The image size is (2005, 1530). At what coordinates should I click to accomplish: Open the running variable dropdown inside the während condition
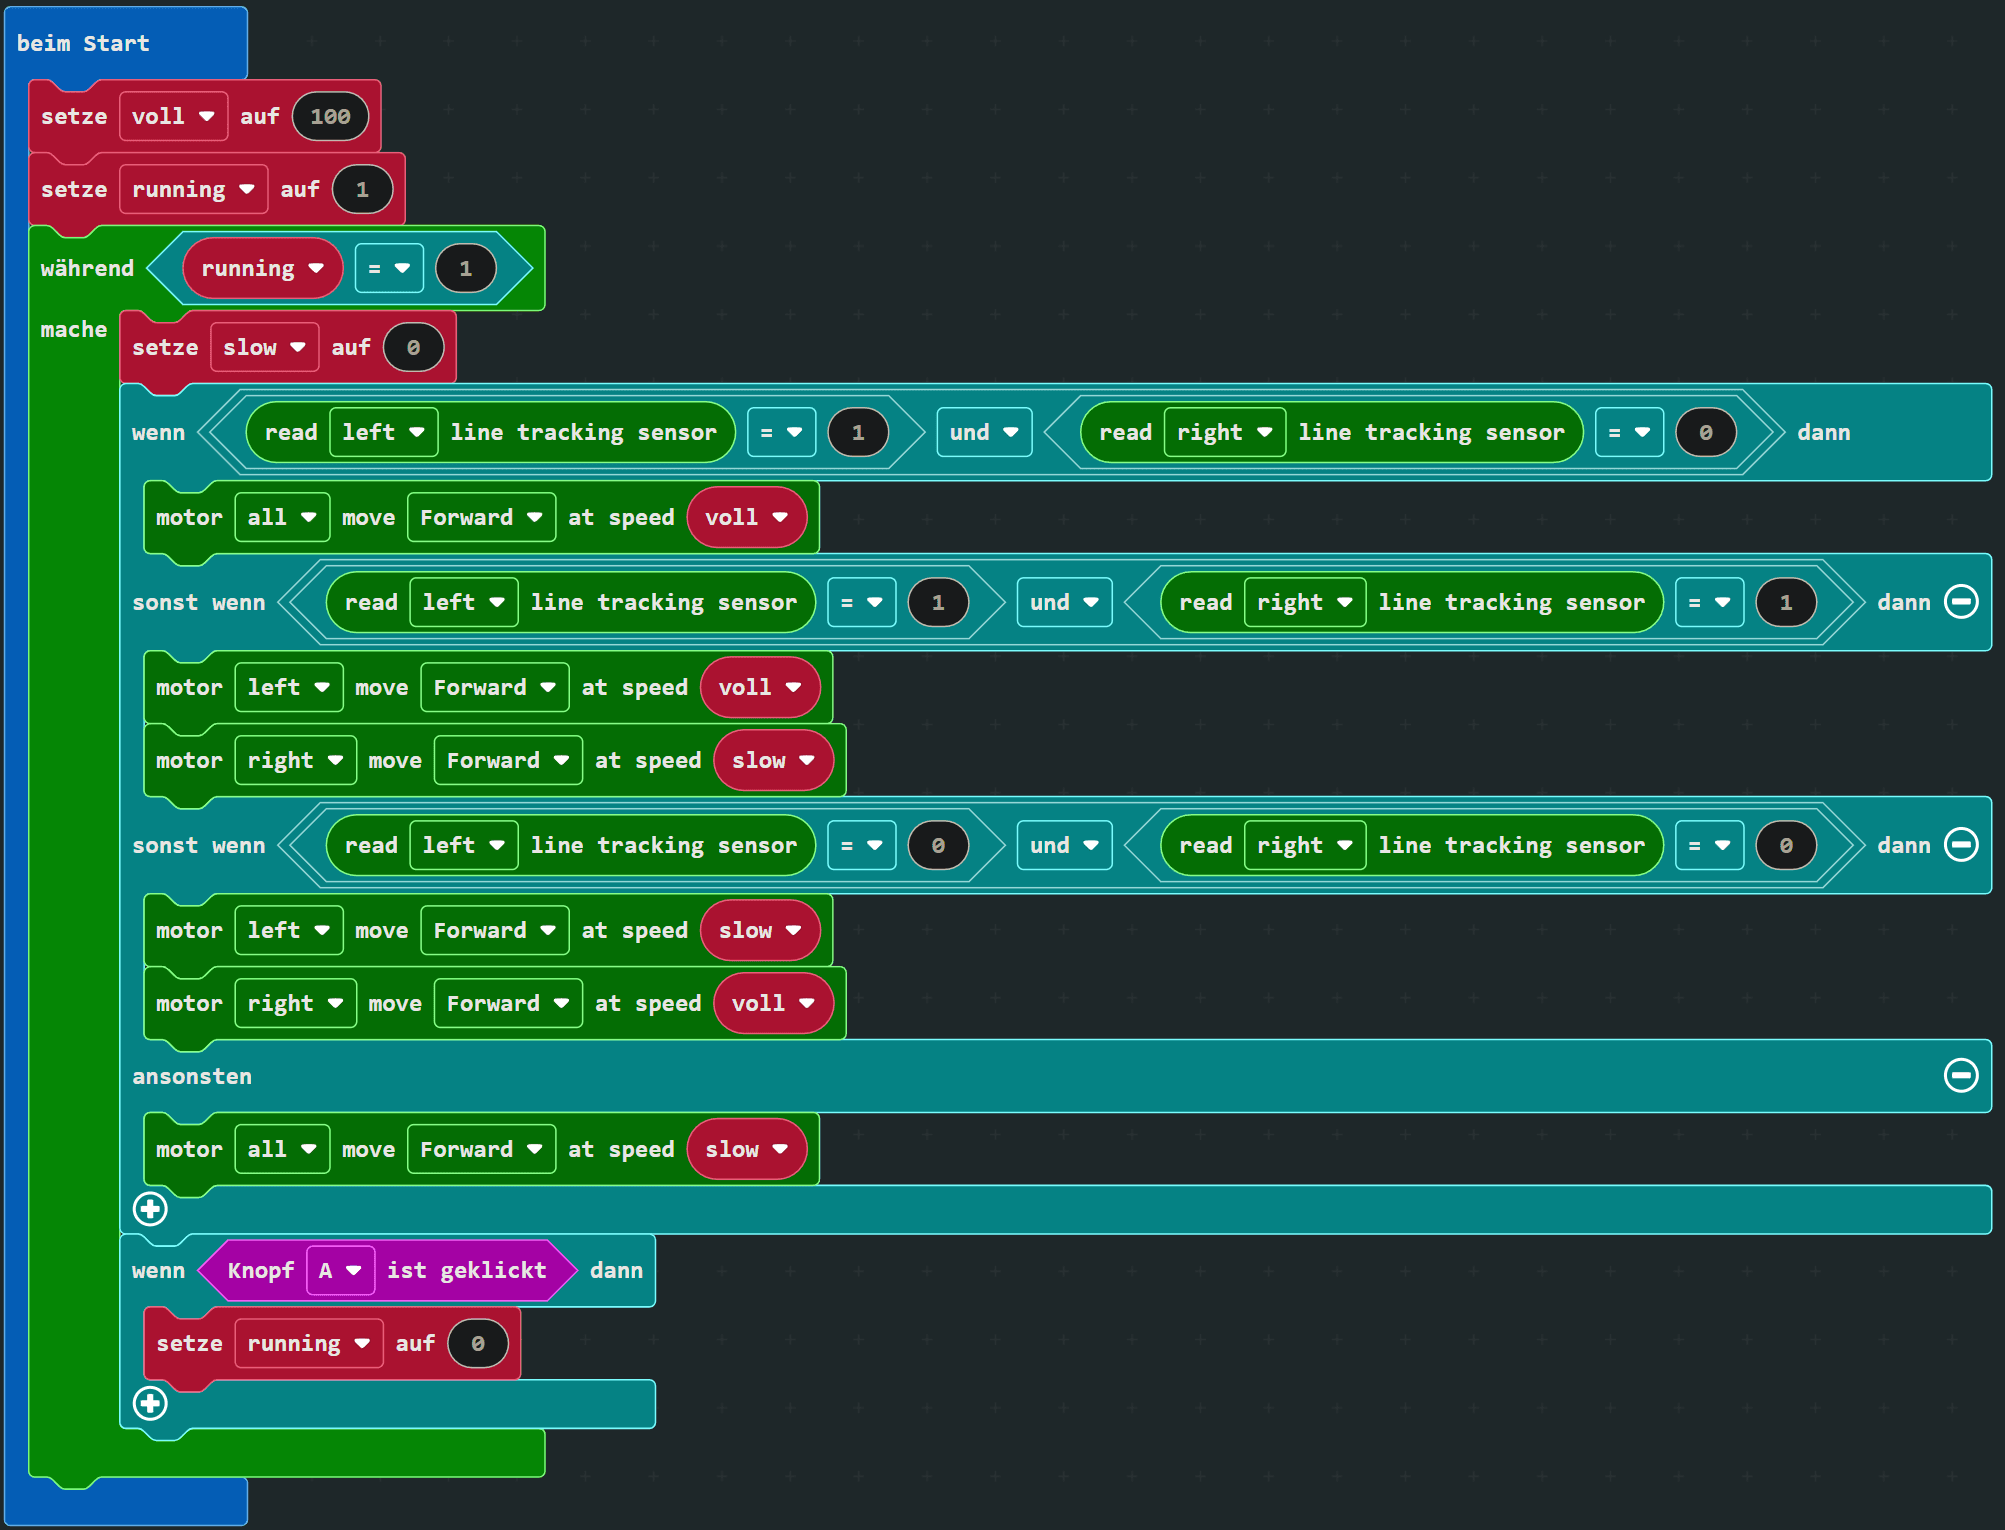(x=261, y=267)
